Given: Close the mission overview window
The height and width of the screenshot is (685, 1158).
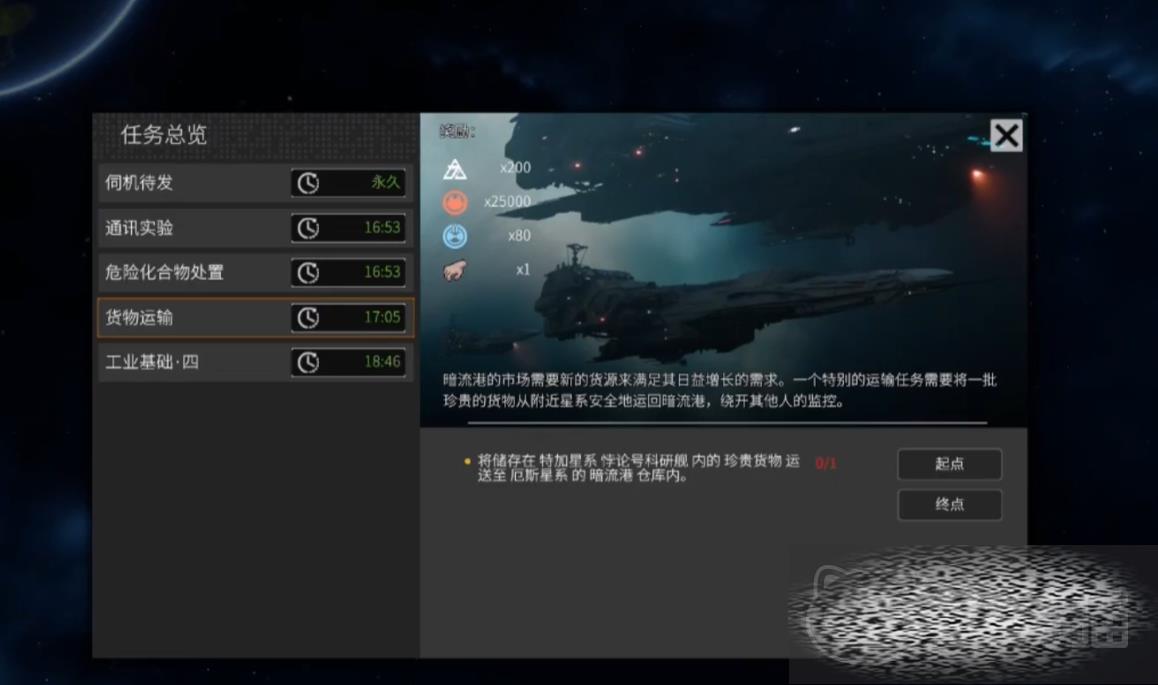Looking at the screenshot, I should 1006,135.
